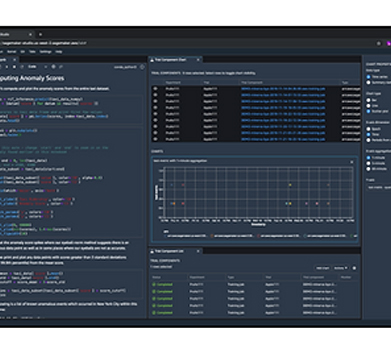The height and width of the screenshot is (362, 391).
Task: Choose Line chart type
Action: click(x=368, y=106)
